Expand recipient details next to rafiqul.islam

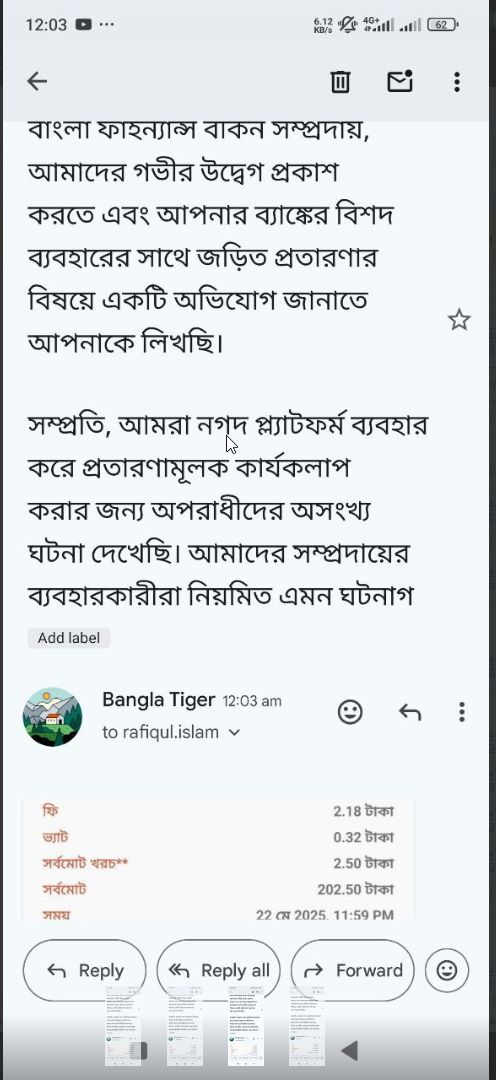tap(234, 733)
